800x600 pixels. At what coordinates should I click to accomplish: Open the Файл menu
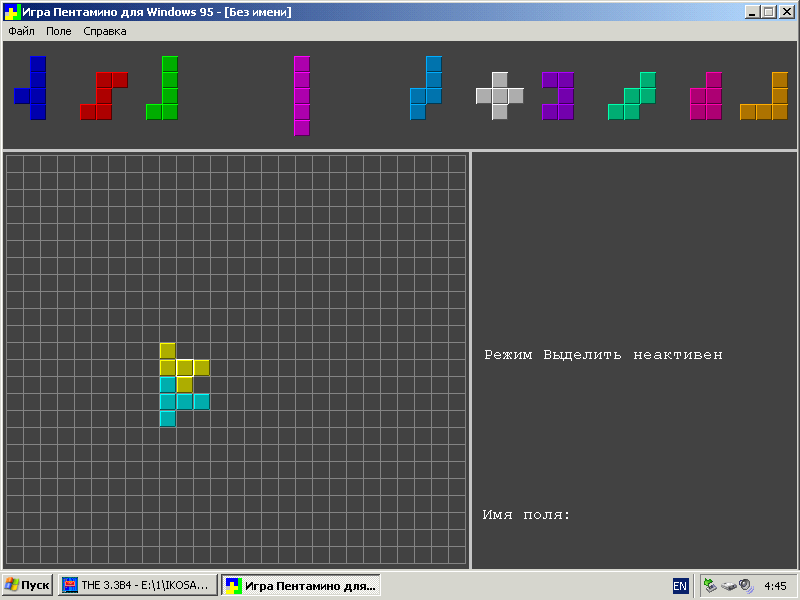21,31
